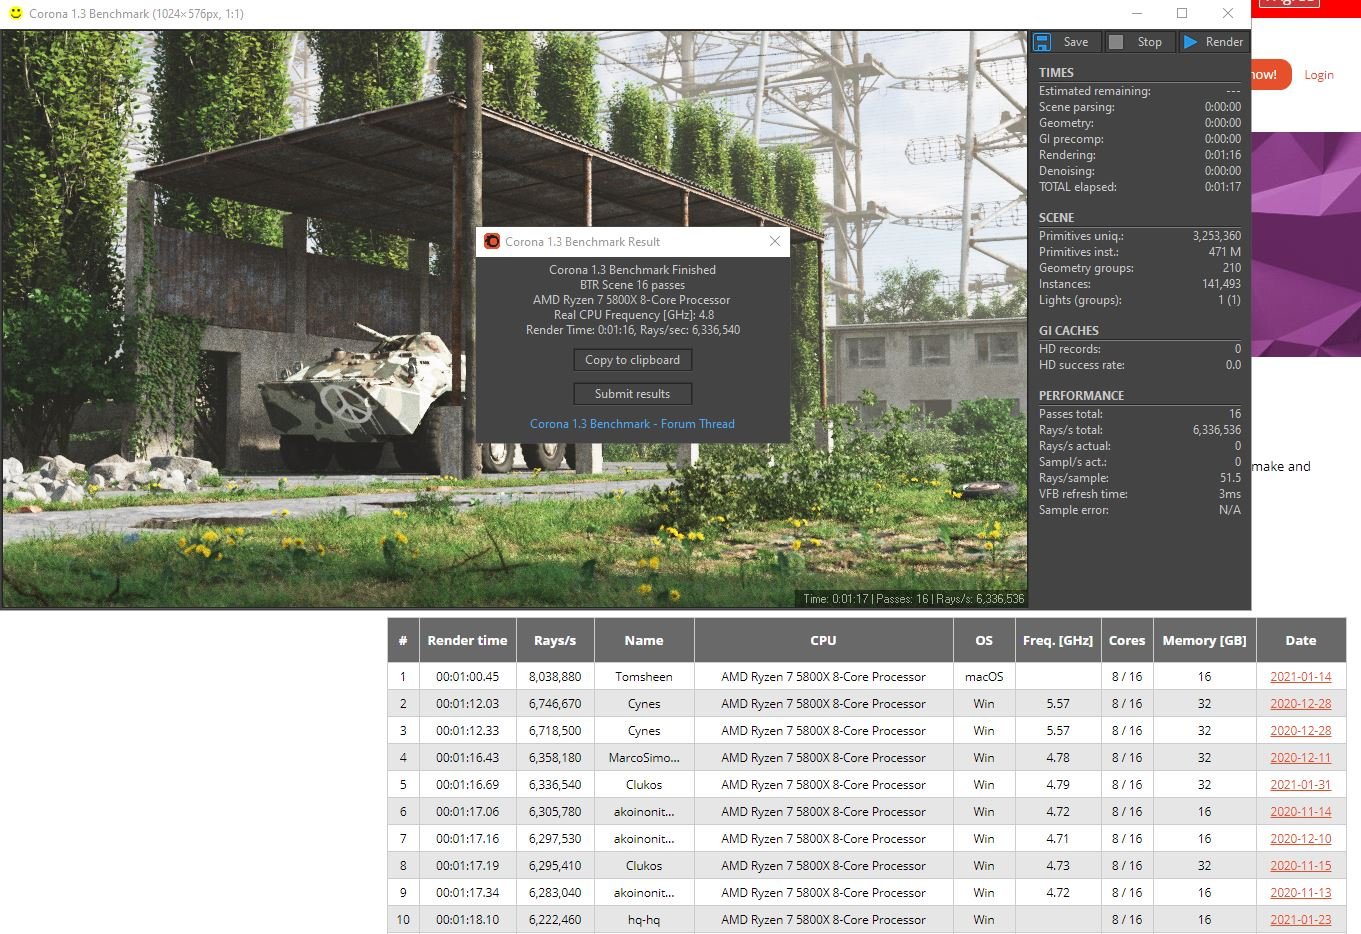The image size is (1361, 934).
Task: Click name cell hq-hq
Action: coord(644,920)
